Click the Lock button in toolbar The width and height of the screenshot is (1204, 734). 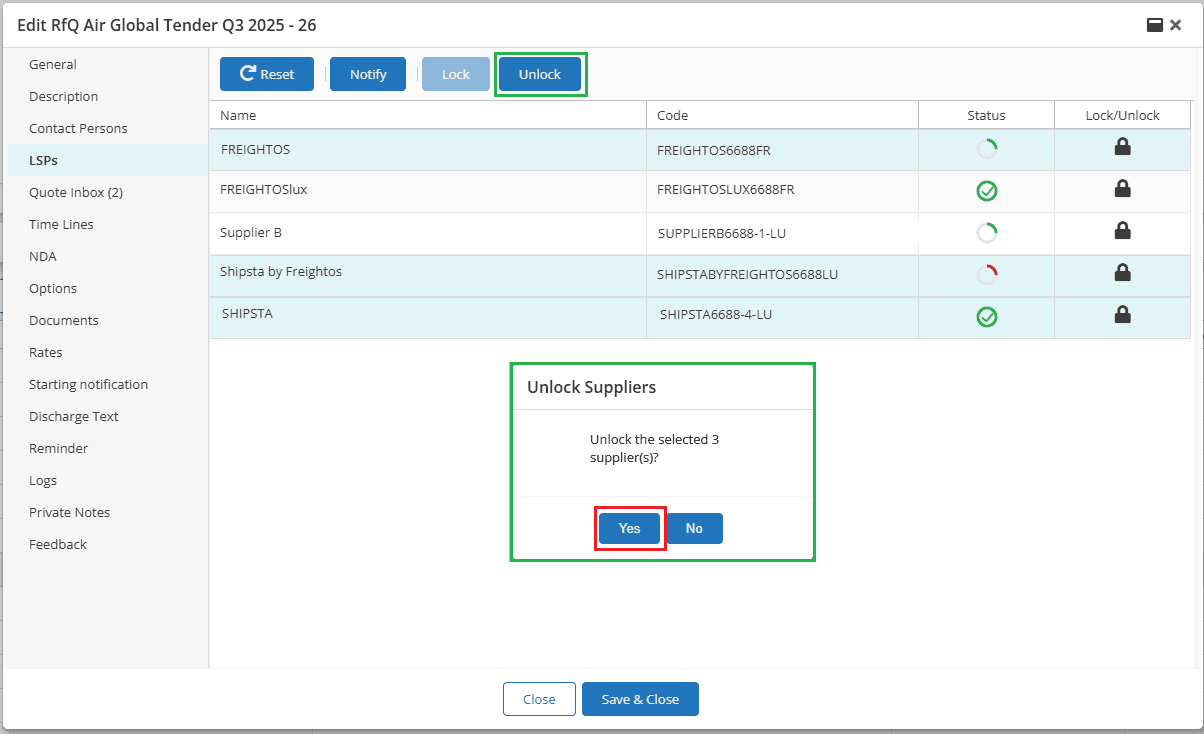(456, 74)
